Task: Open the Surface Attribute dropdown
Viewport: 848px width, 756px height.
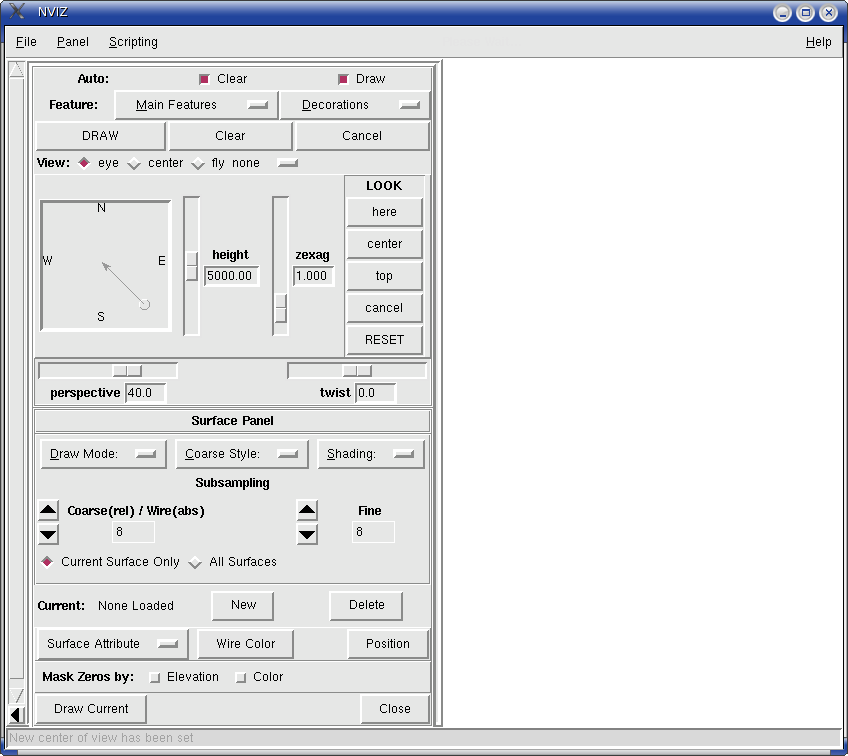Action: click(x=112, y=644)
